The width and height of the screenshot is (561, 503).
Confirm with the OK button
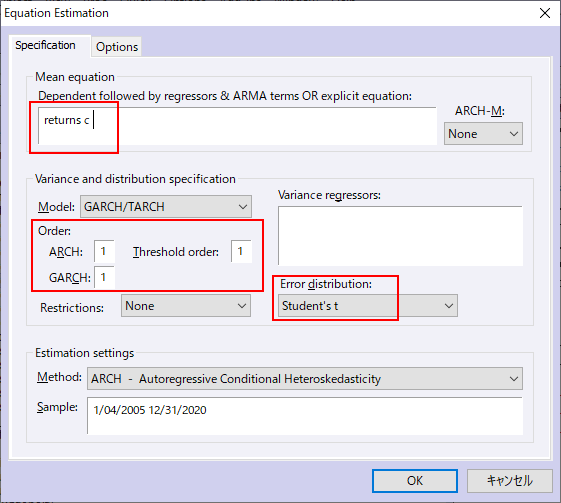click(x=415, y=481)
